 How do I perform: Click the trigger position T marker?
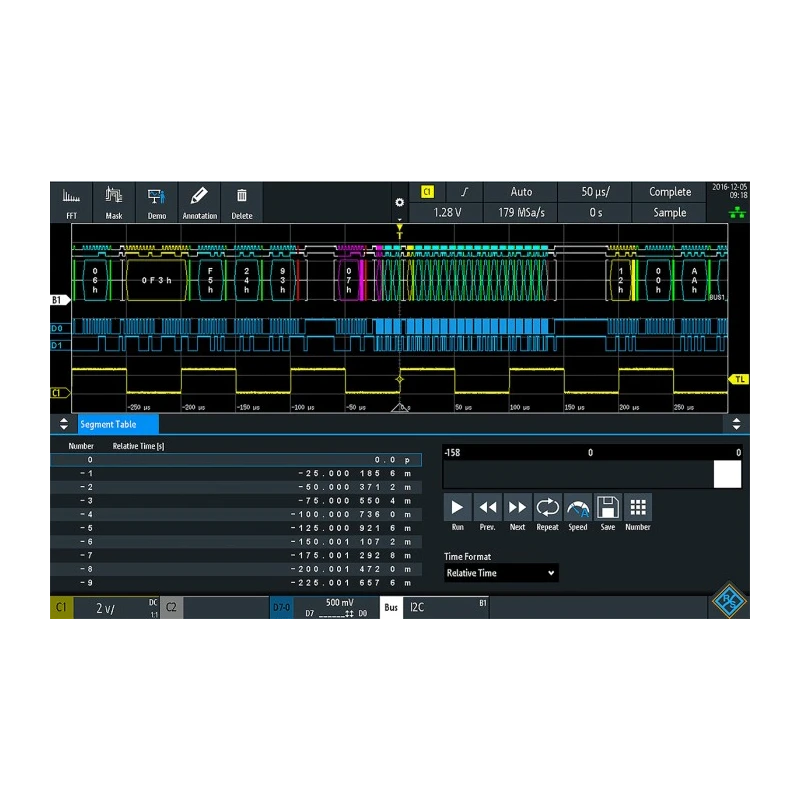399,232
